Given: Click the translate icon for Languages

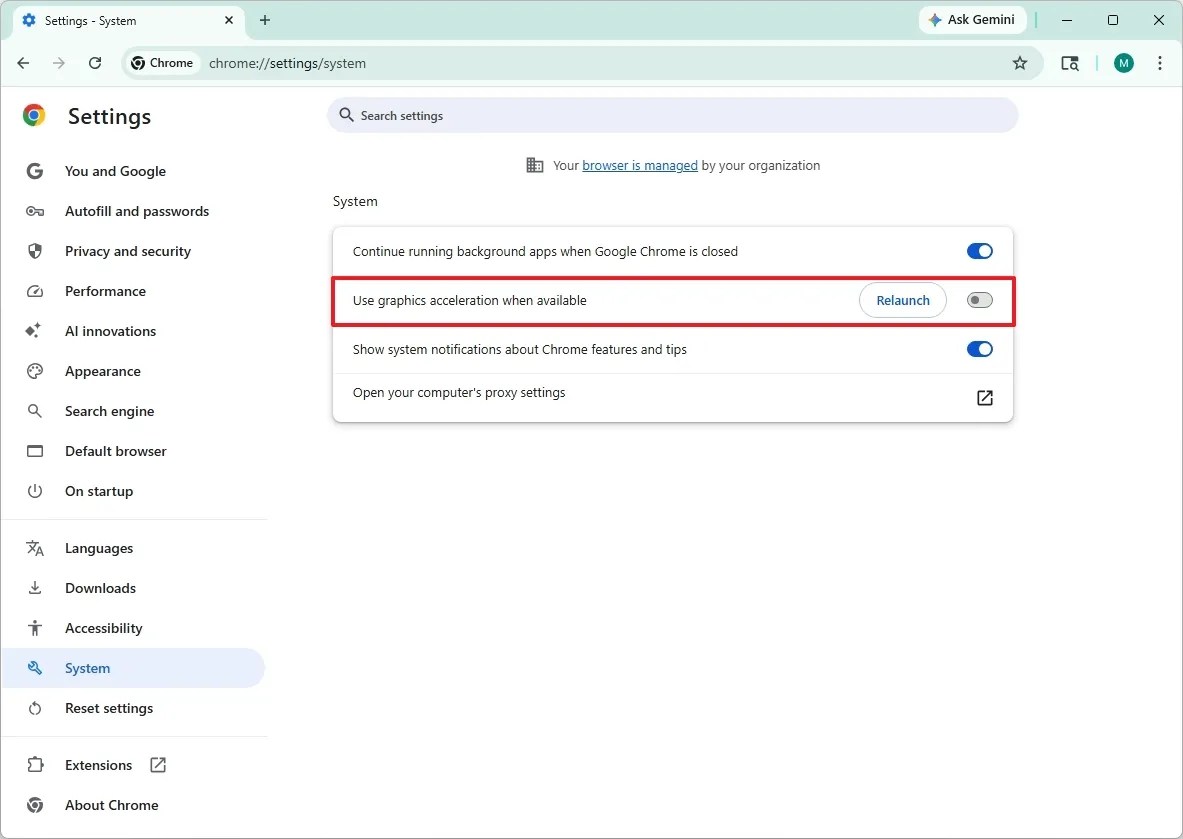Looking at the screenshot, I should click(x=35, y=549).
